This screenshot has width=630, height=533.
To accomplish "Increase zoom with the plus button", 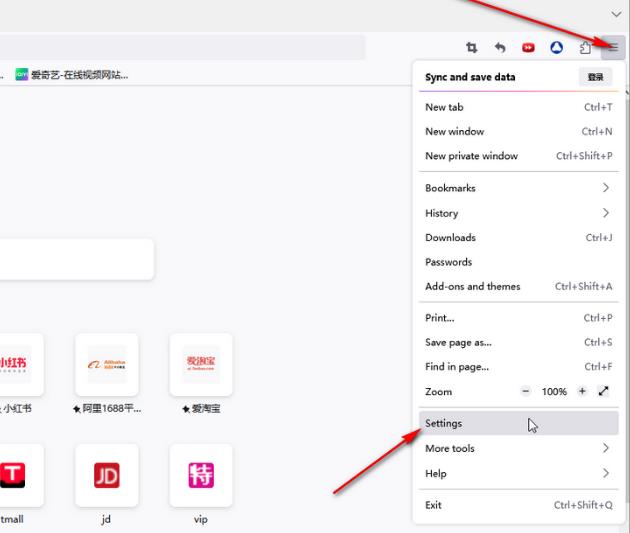I will tap(582, 391).
